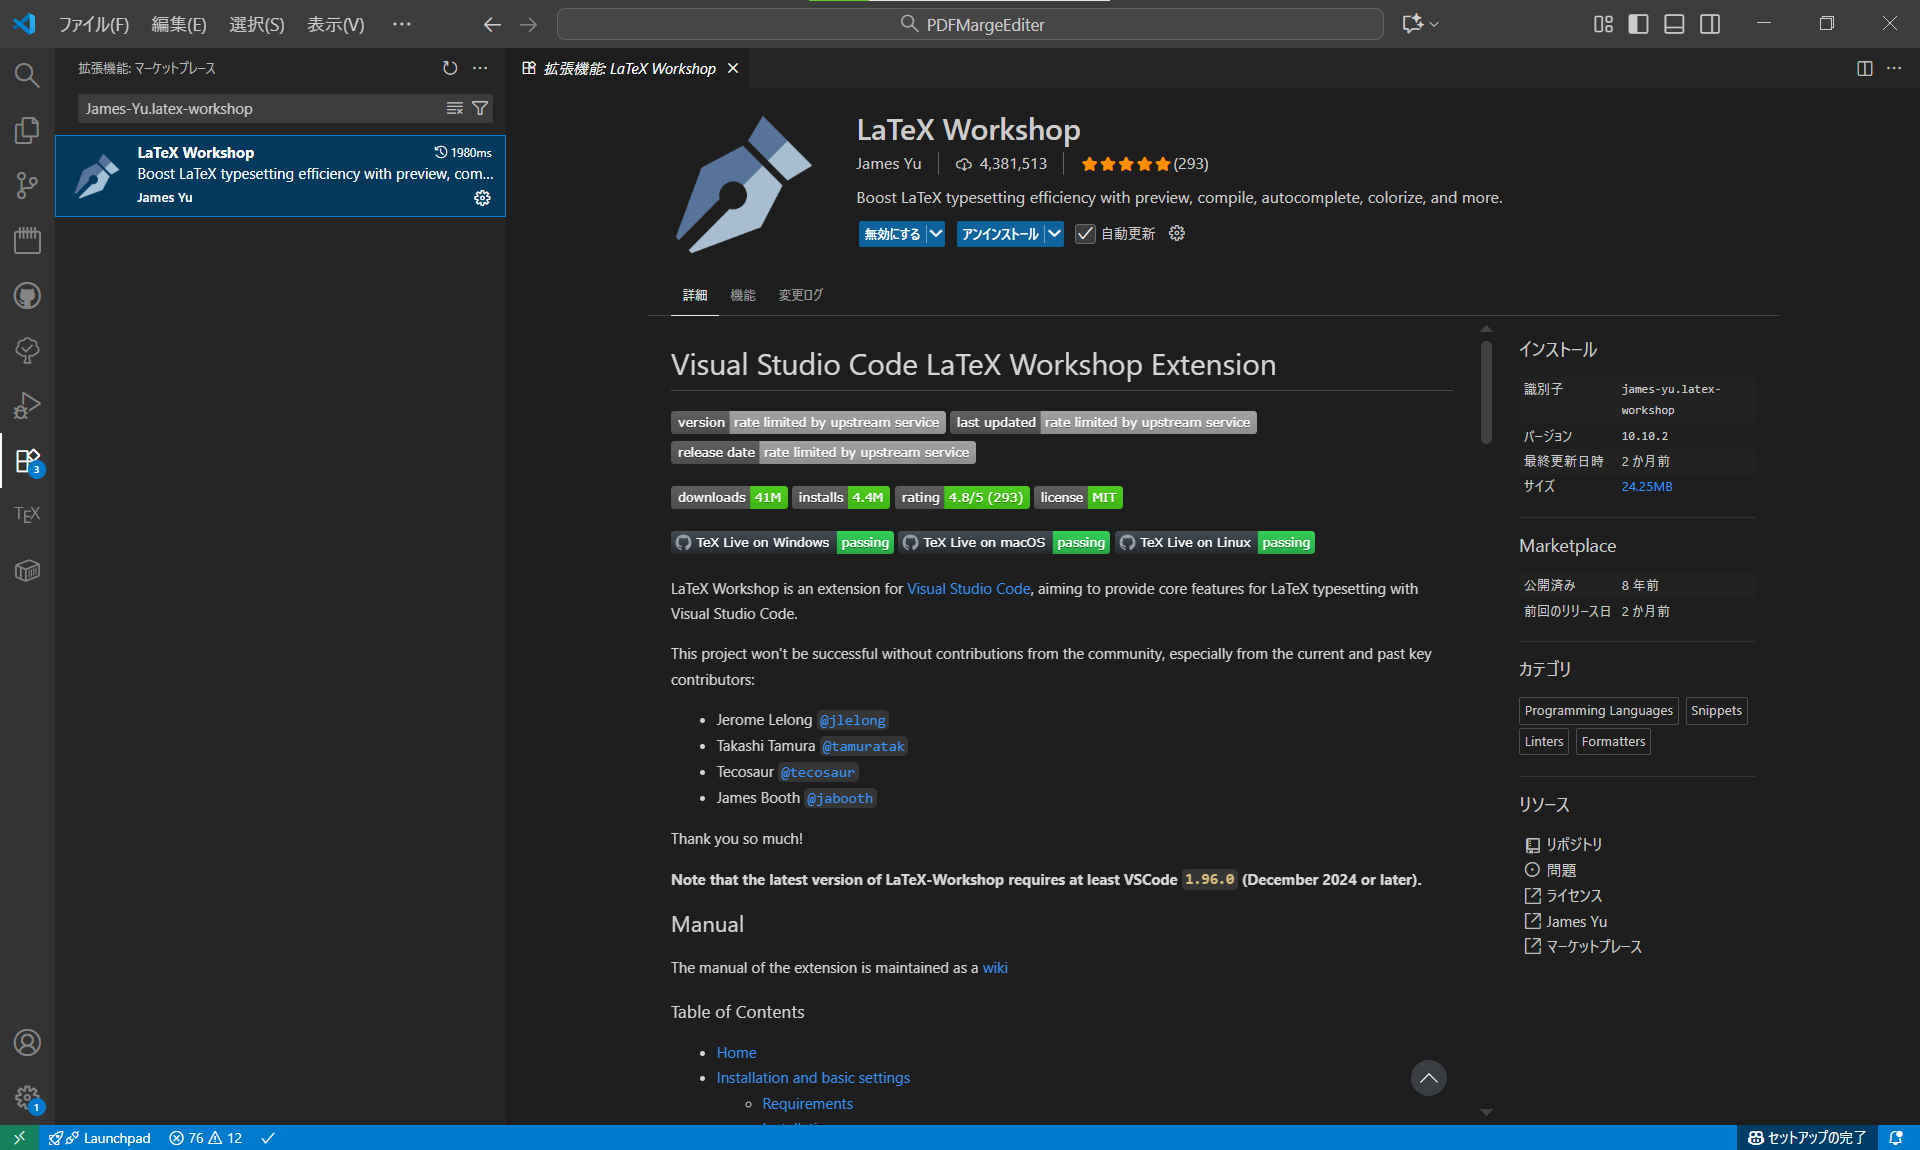1920x1150 pixels.
Task: Open the アンインストール dropdown options
Action: coord(1054,234)
